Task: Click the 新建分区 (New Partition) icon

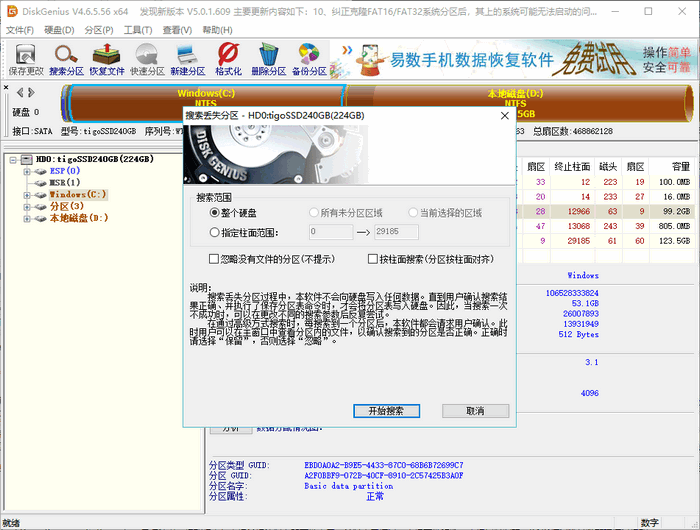Action: pyautogui.click(x=187, y=59)
